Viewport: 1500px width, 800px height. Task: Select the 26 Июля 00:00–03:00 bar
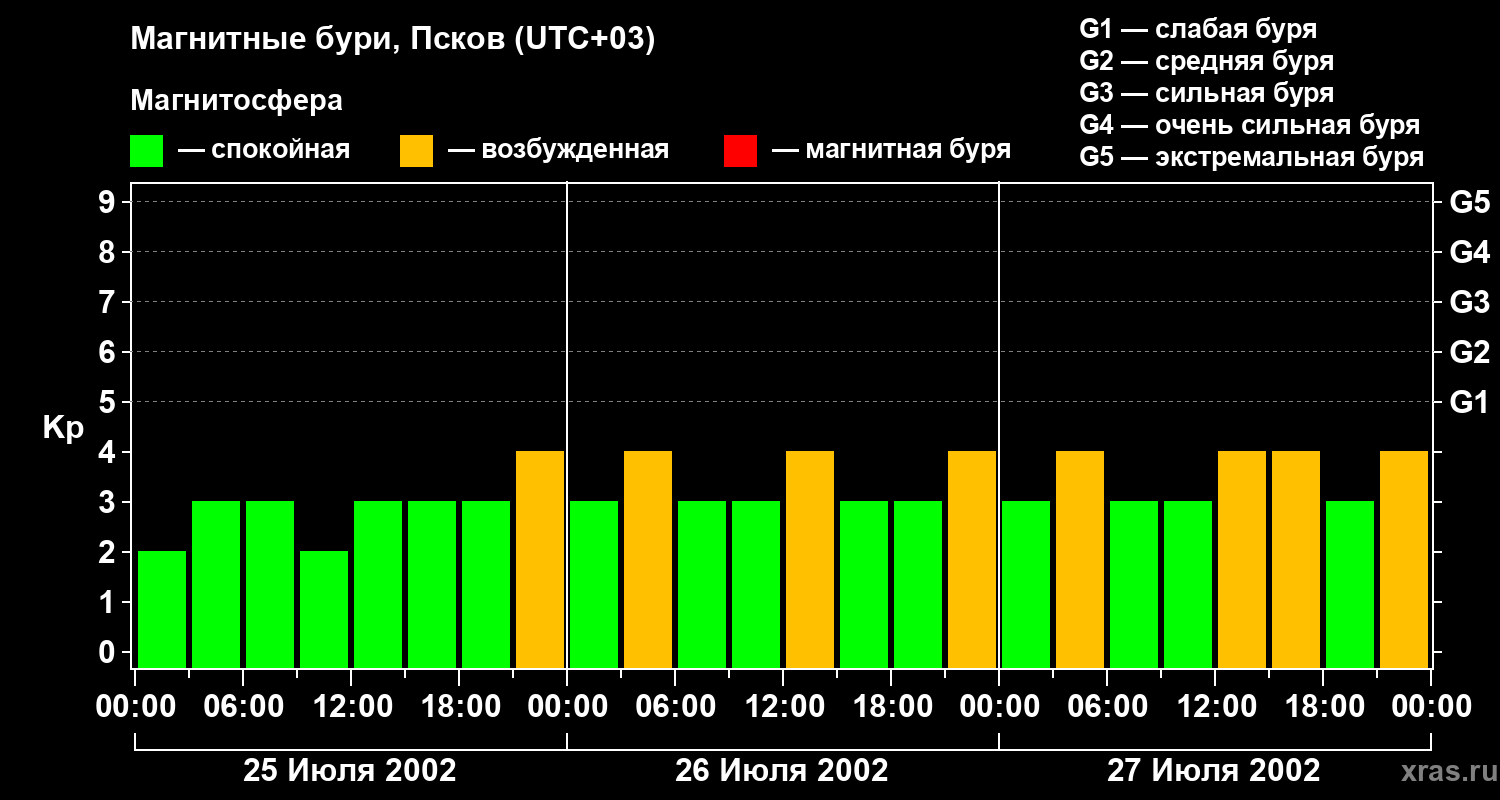point(594,584)
